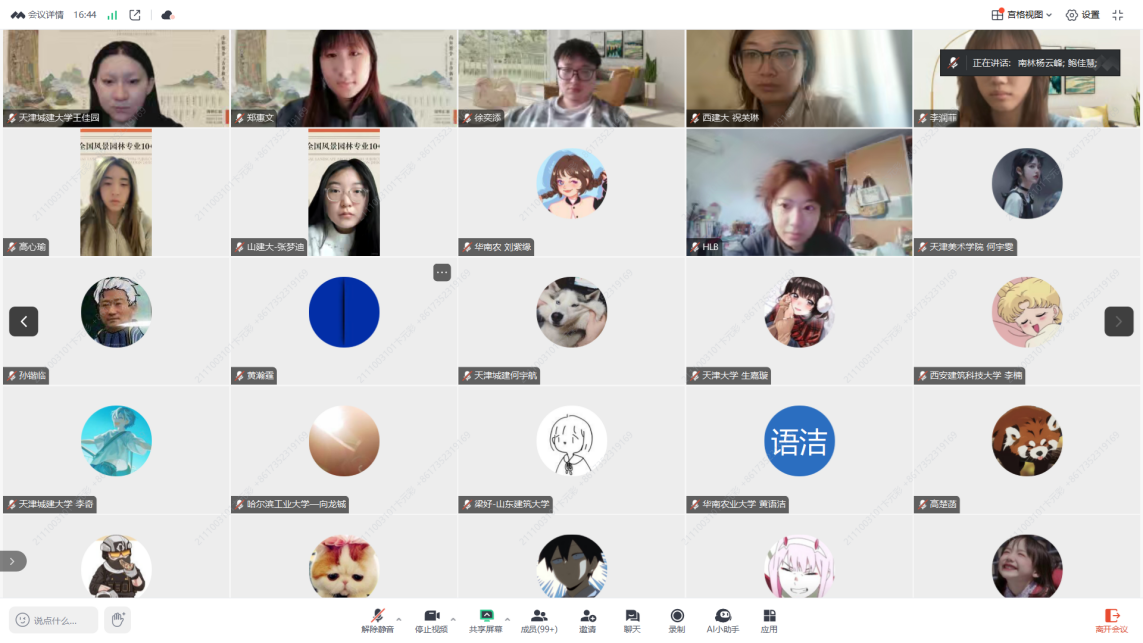Open 设置 settings in top bar
This screenshot has height=643, width=1143.
pyautogui.click(x=1082, y=15)
